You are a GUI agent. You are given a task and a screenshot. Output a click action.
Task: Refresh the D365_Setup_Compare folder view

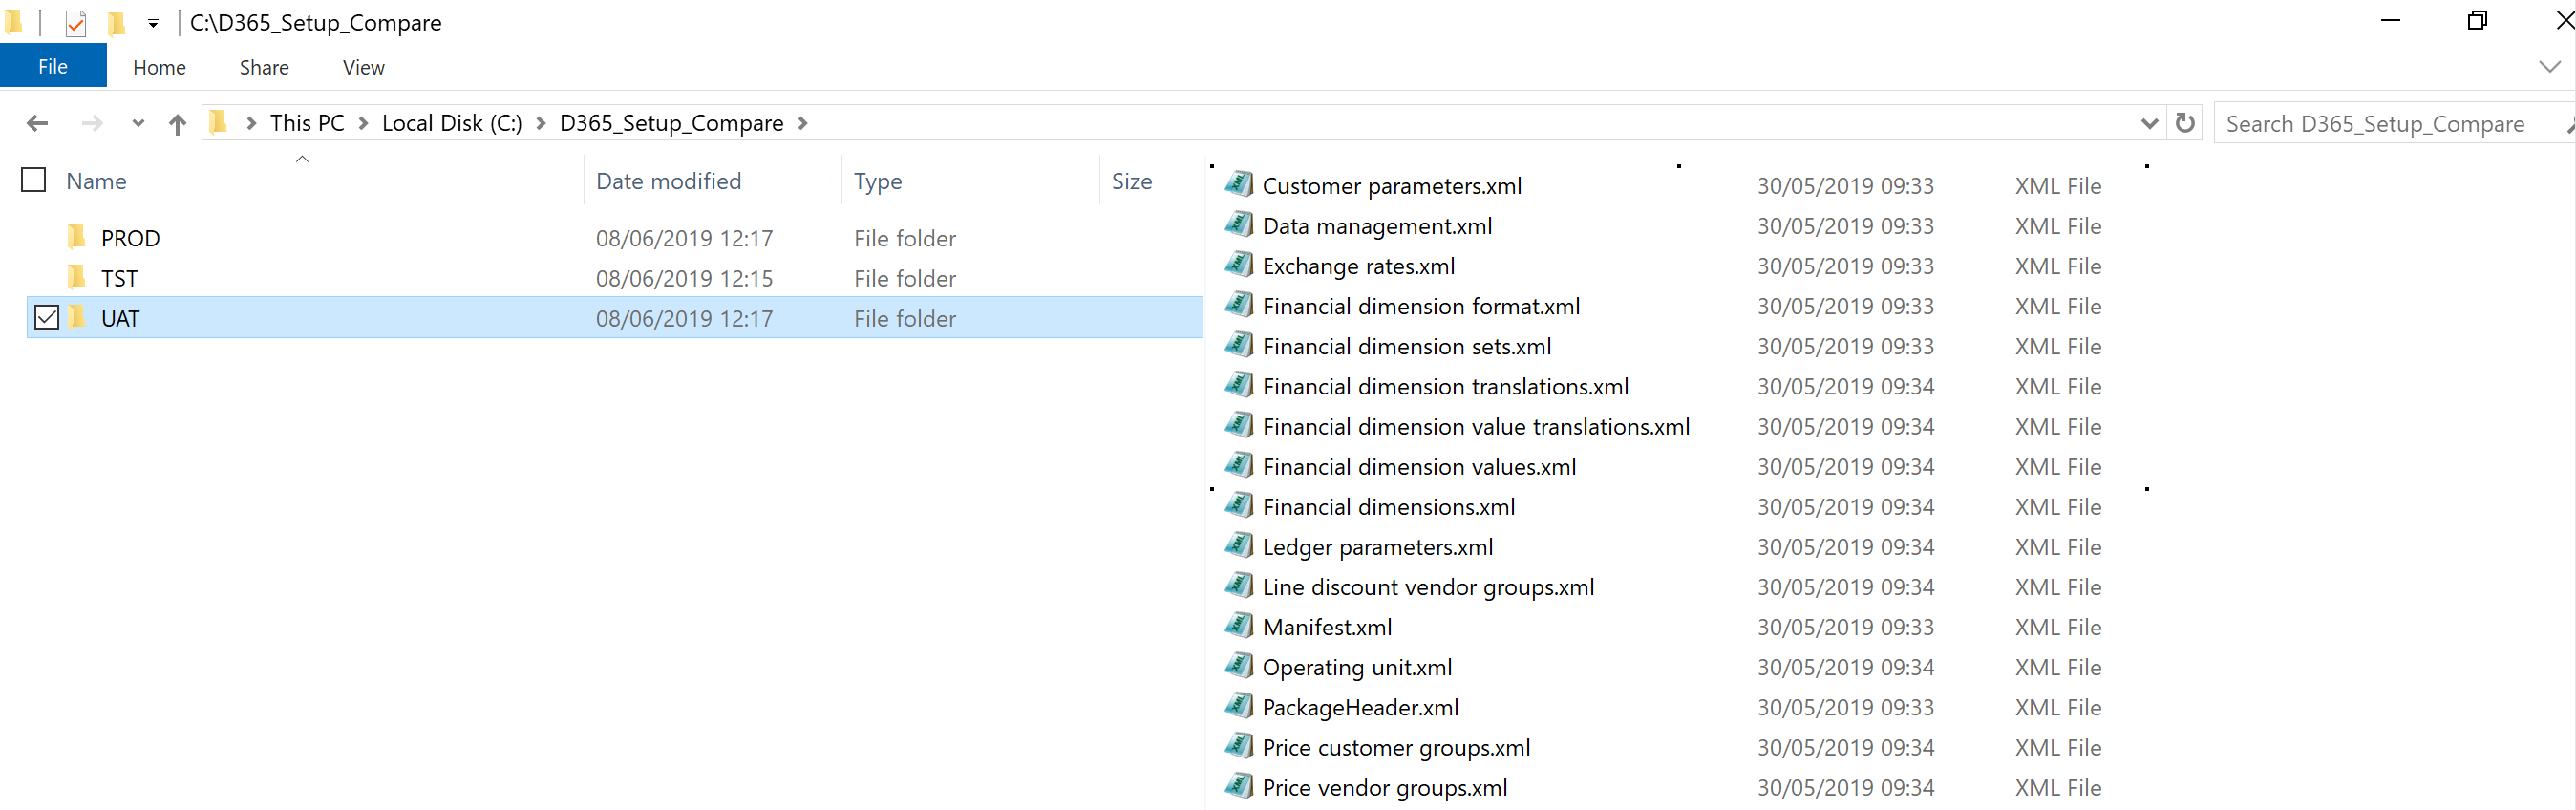pyautogui.click(x=2185, y=123)
